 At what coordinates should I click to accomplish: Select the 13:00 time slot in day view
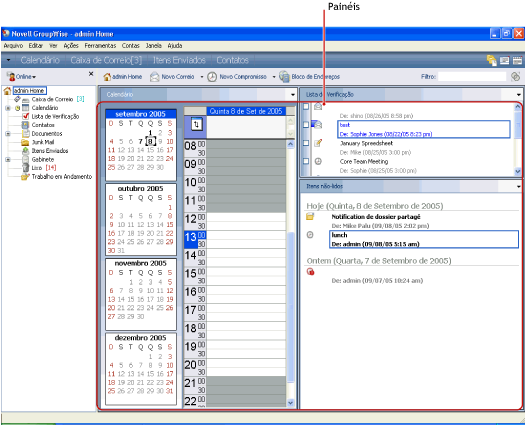click(x=246, y=235)
